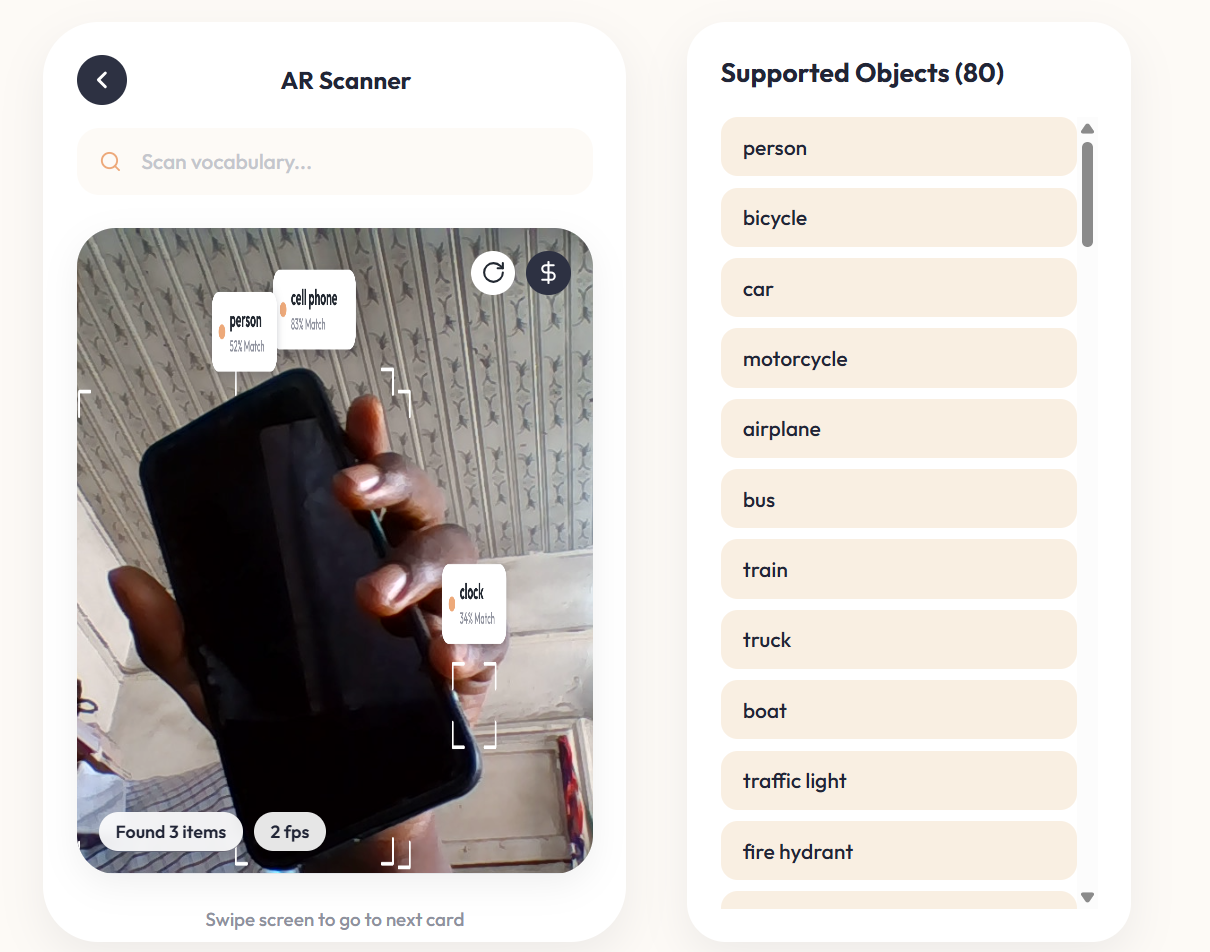Choose the airplane list item

click(898, 429)
